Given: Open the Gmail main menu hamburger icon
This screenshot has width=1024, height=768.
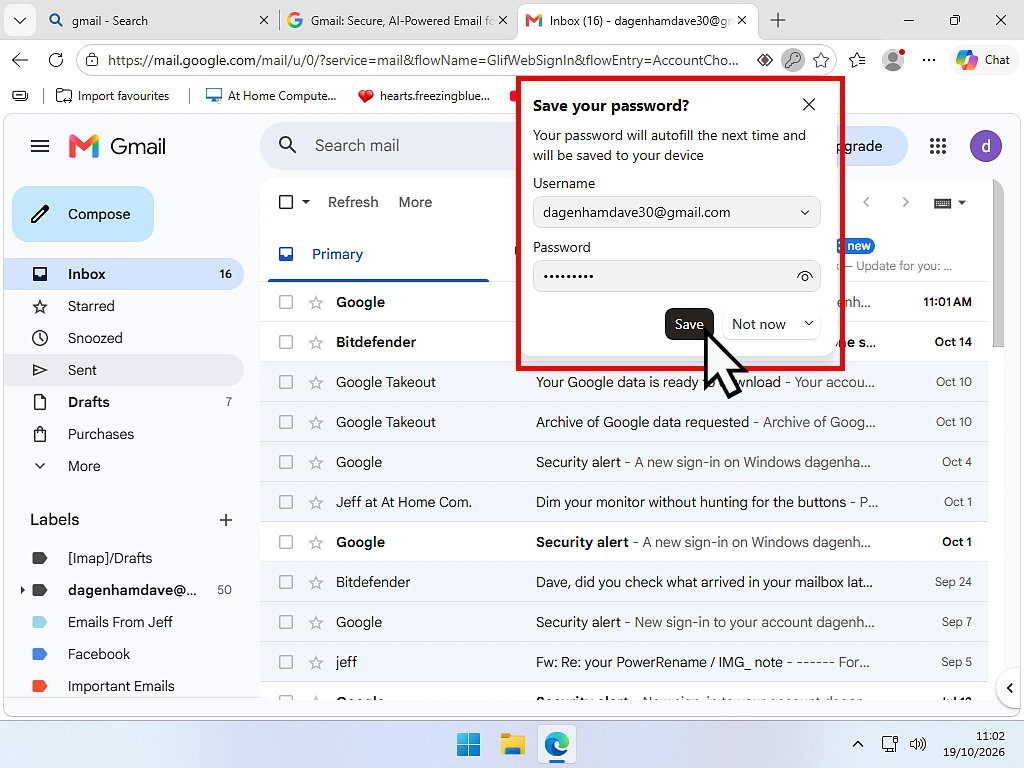Looking at the screenshot, I should tap(40, 146).
